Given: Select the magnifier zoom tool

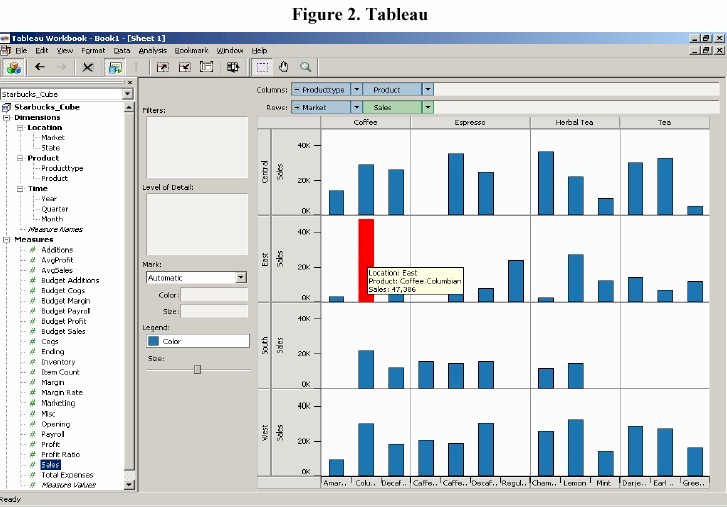Looking at the screenshot, I should click(305, 67).
